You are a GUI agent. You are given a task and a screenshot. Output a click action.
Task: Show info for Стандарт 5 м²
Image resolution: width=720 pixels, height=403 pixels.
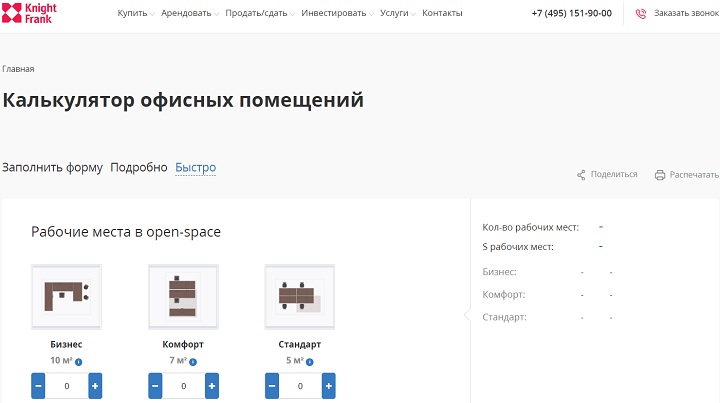click(309, 362)
